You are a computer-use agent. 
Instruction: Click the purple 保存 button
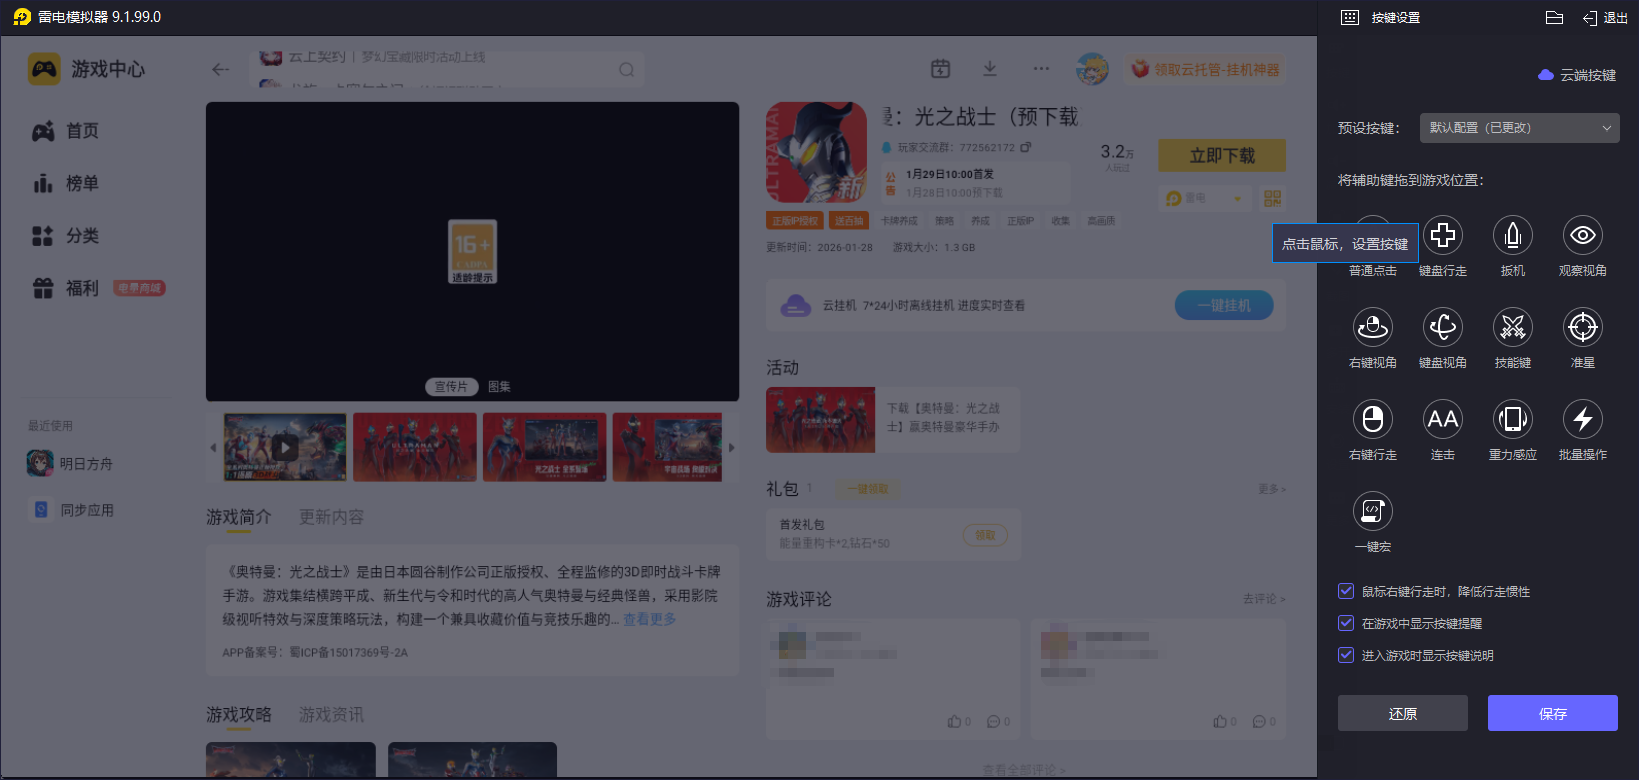(x=1552, y=713)
